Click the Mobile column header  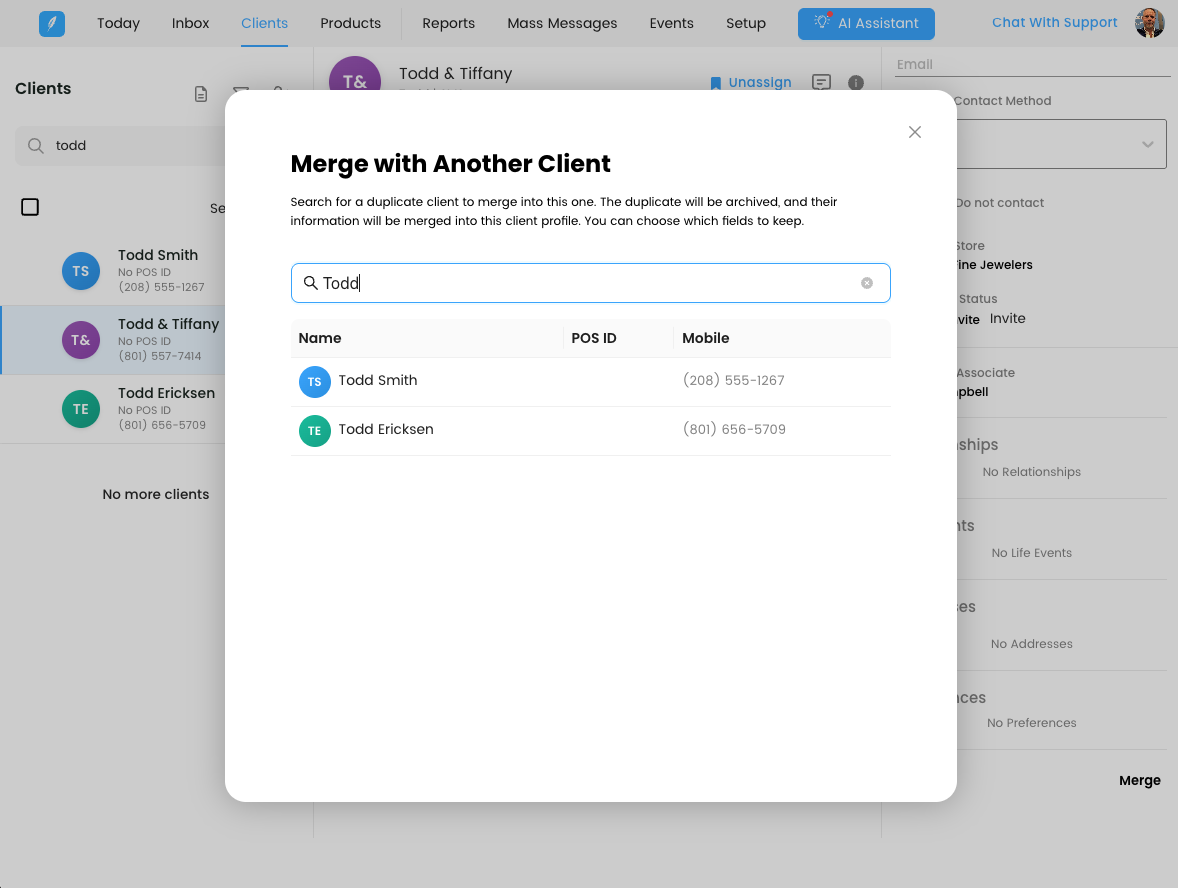click(705, 338)
